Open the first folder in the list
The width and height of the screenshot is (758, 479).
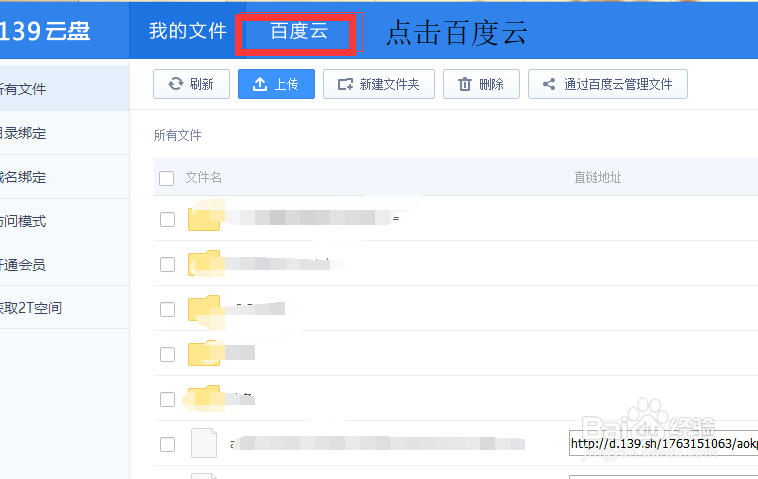click(x=204, y=218)
